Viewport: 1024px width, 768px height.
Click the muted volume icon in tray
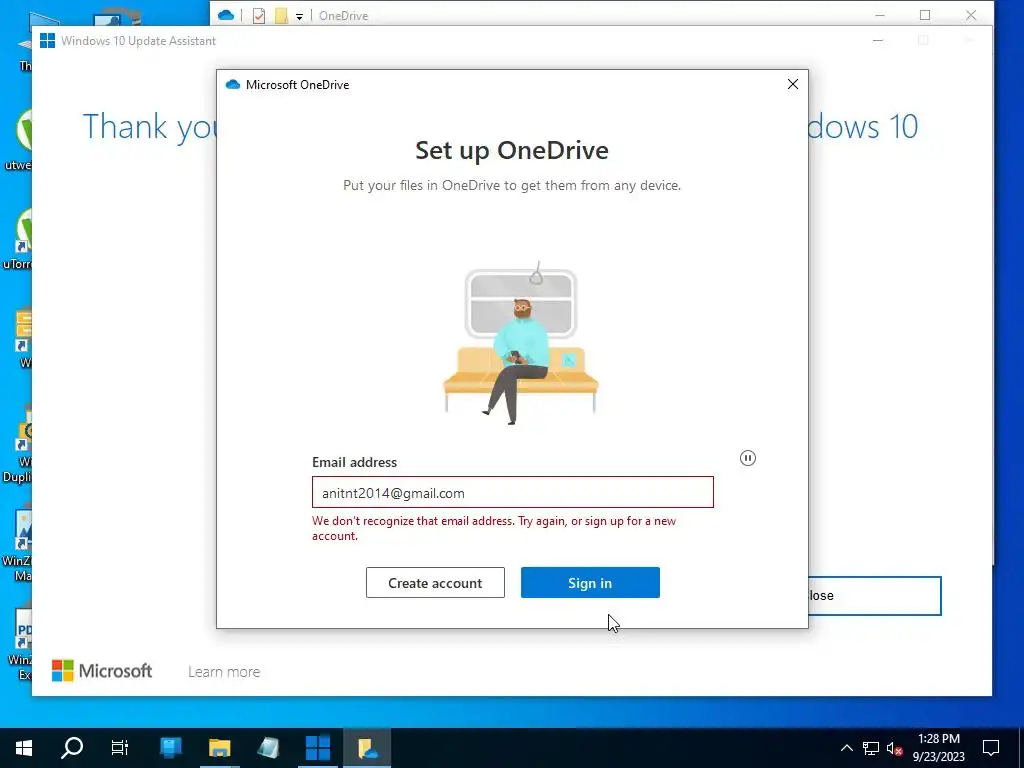click(x=894, y=748)
